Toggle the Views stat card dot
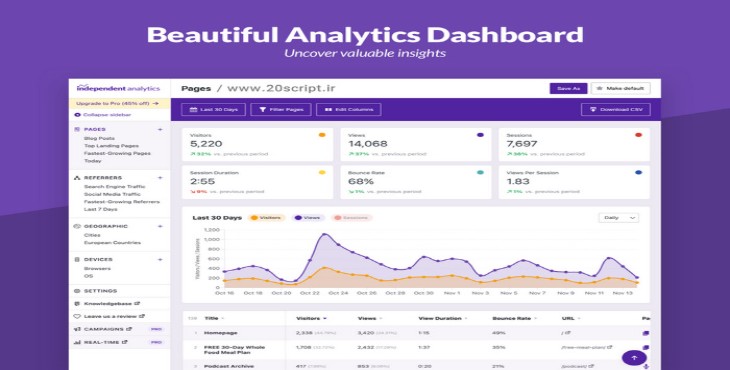Screen dimensions: 730x370 (x=480, y=135)
